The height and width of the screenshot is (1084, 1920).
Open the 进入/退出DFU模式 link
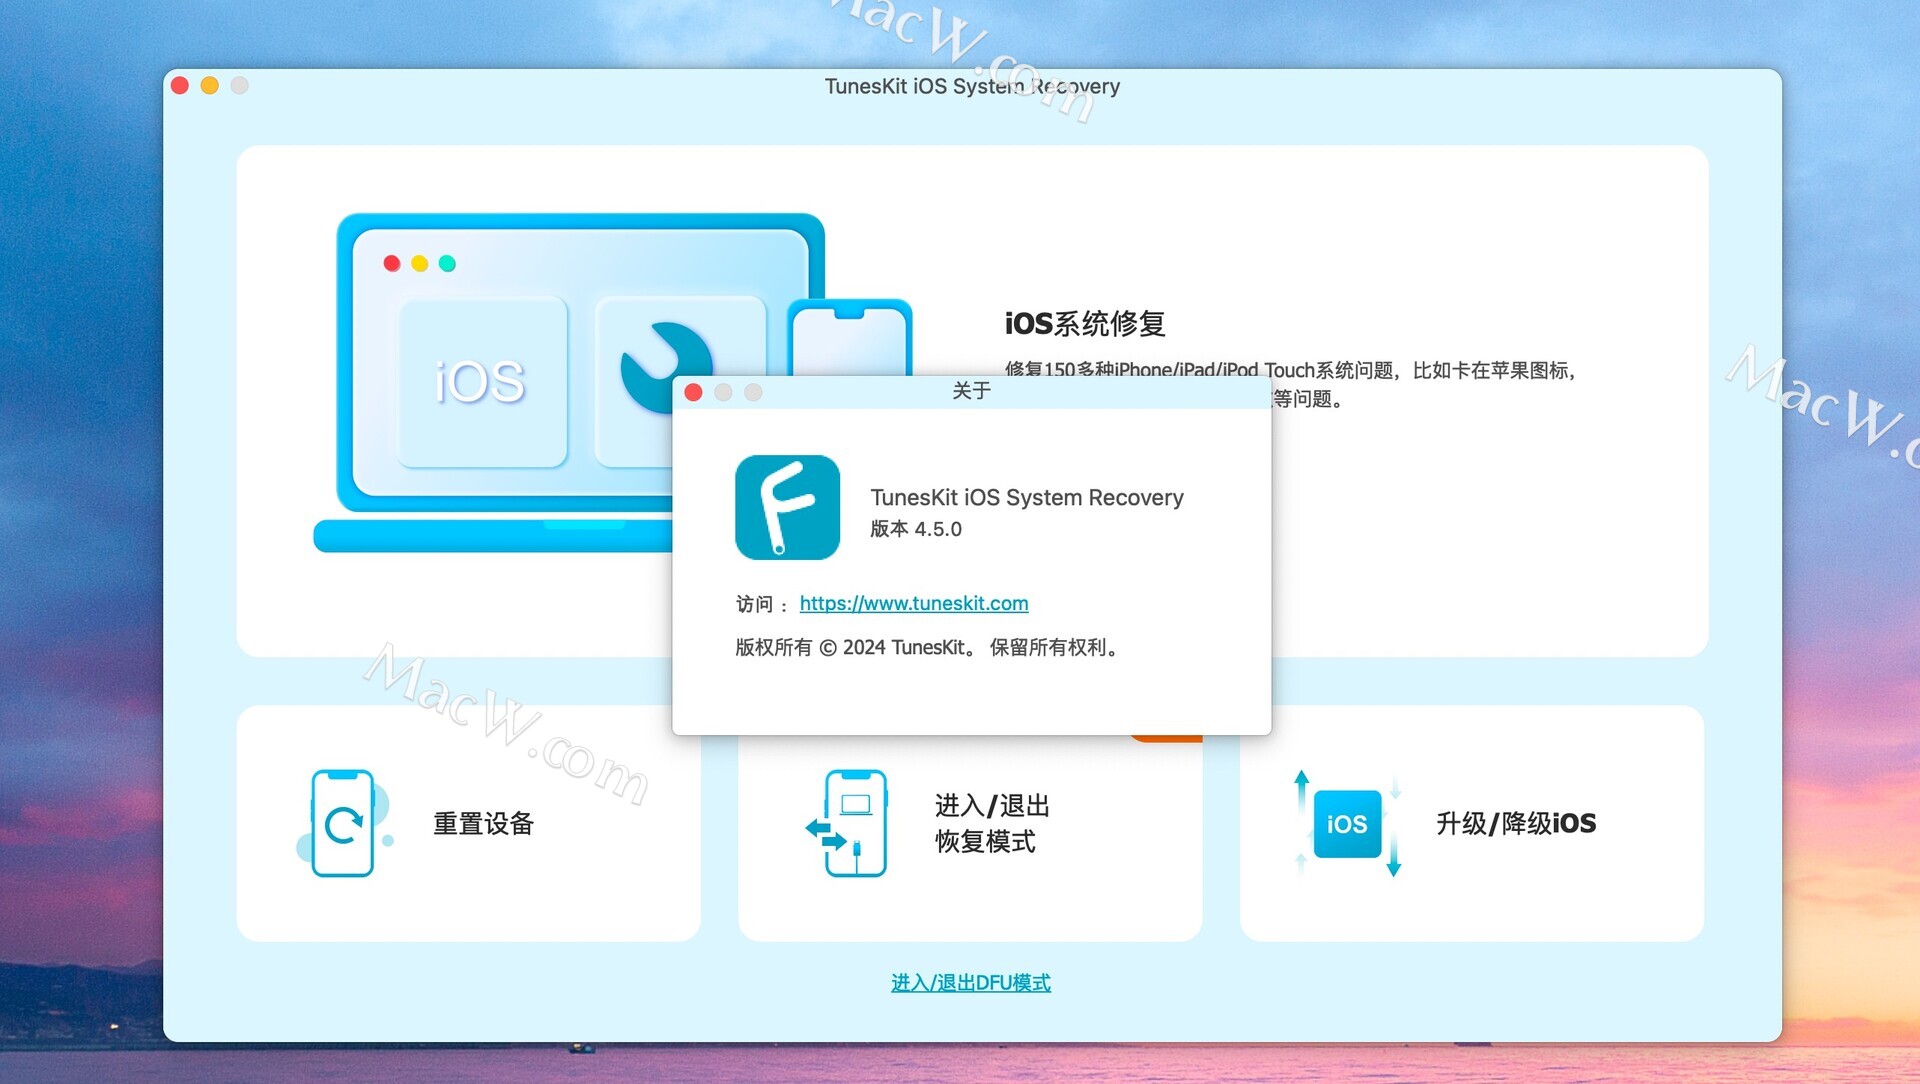click(970, 982)
